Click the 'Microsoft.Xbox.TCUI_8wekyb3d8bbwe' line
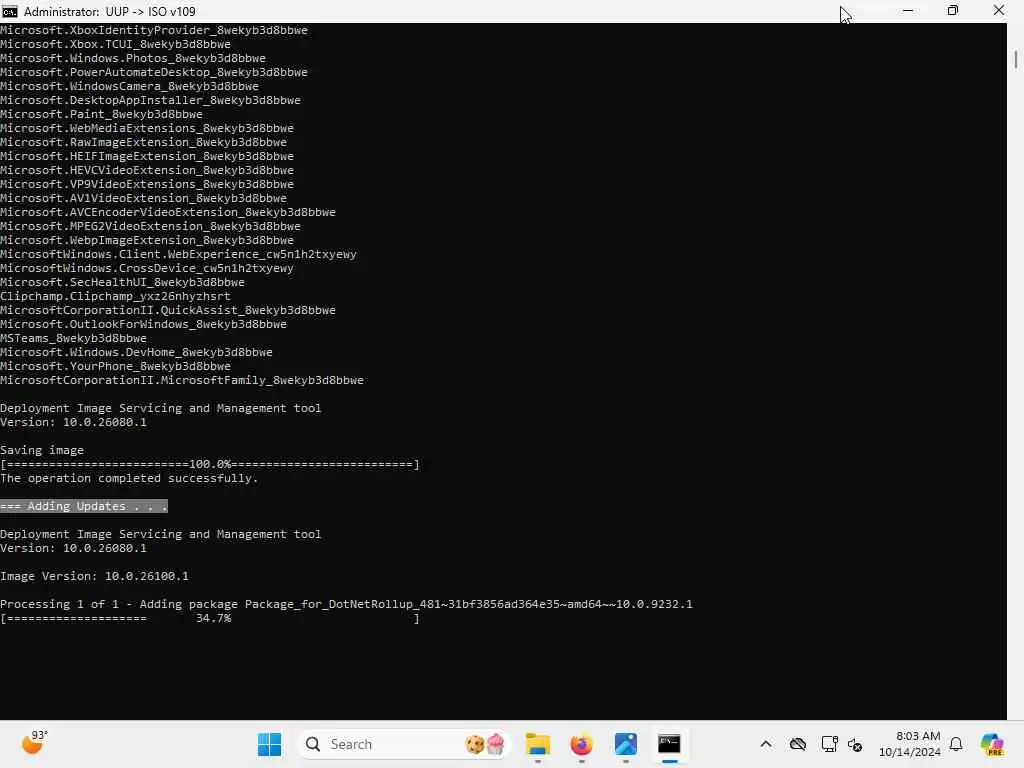The image size is (1024, 768). 115,44
